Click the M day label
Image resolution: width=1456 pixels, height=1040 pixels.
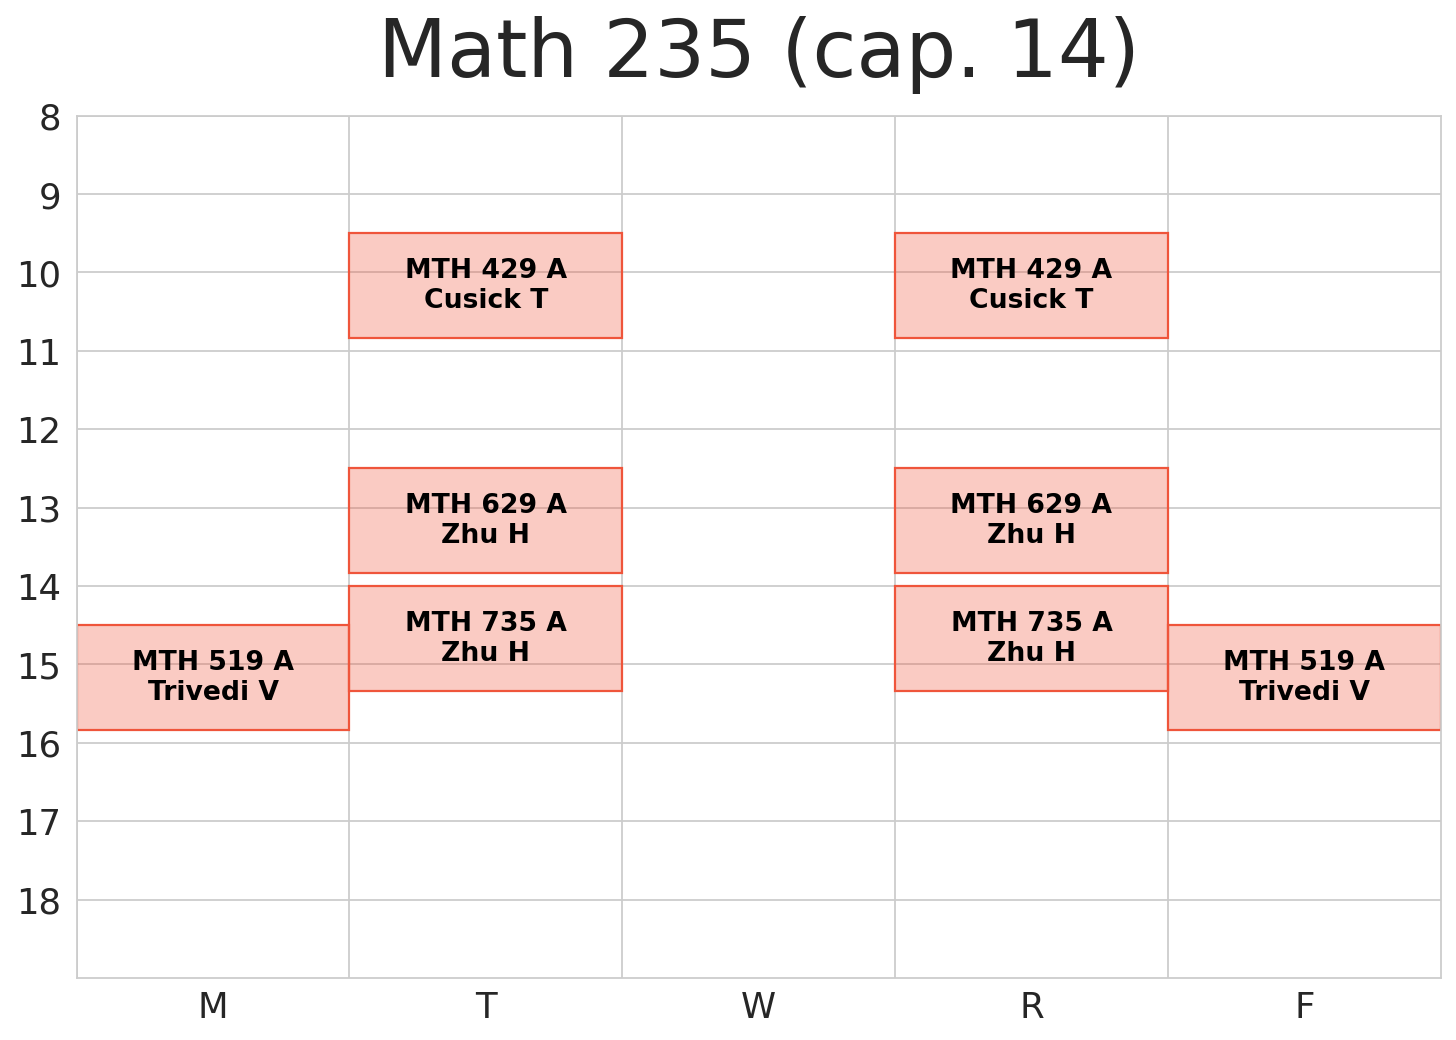coord(213,1006)
